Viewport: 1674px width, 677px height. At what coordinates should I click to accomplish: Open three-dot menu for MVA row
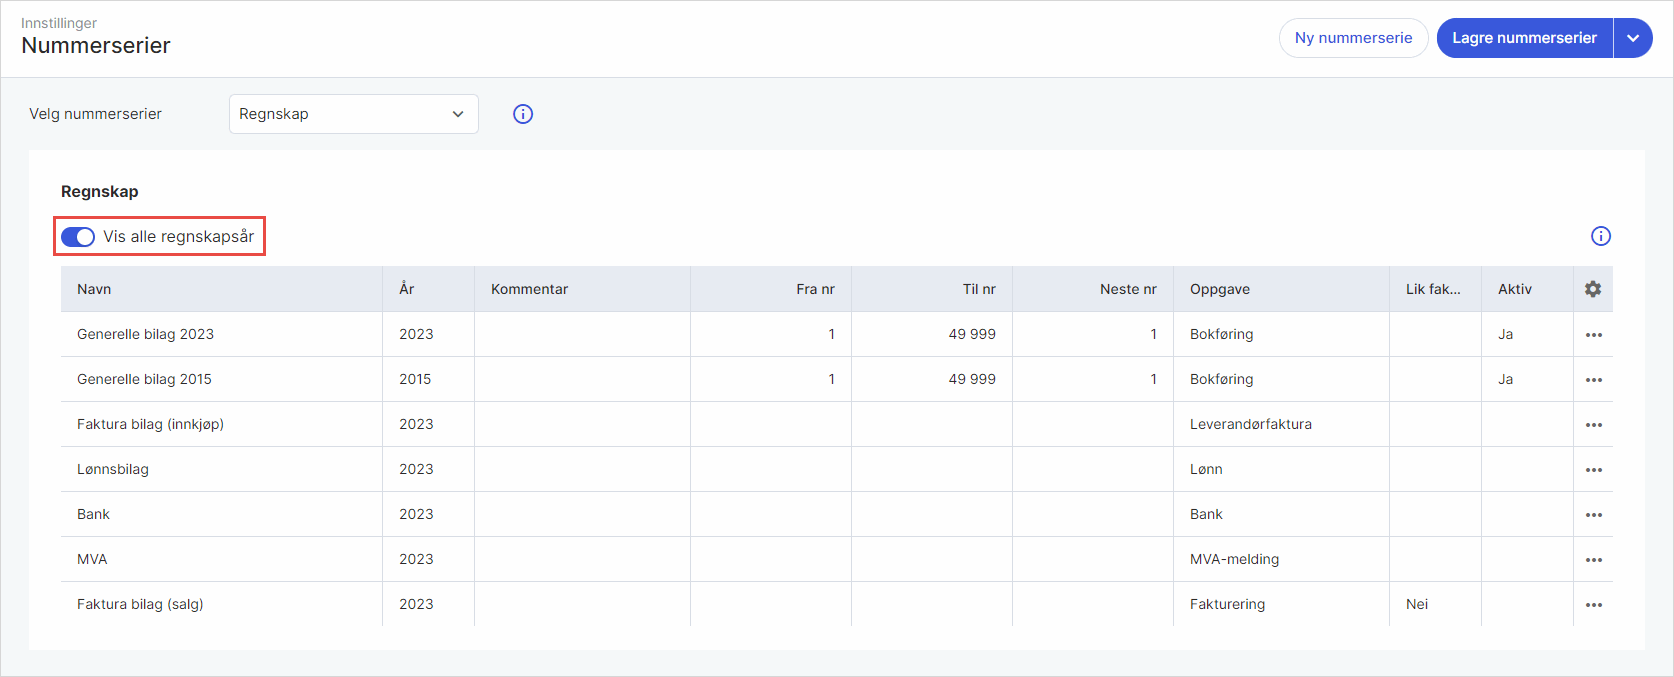[x=1594, y=560]
